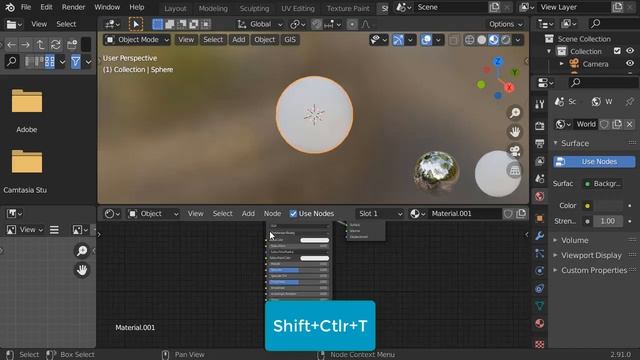Adjust the Strength 1.00 slider
The image size is (640, 360).
(607, 221)
